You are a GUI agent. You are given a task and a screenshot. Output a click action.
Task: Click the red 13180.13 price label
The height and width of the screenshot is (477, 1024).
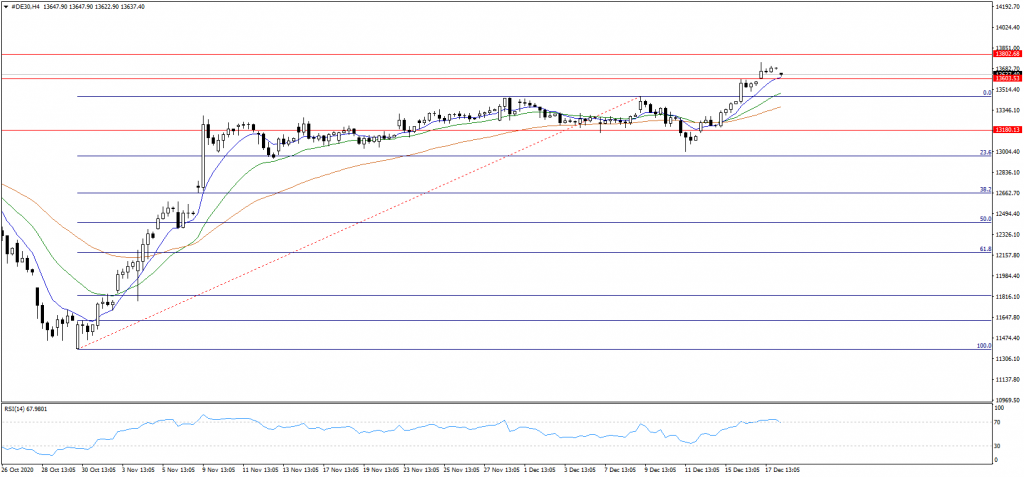tap(1005, 130)
